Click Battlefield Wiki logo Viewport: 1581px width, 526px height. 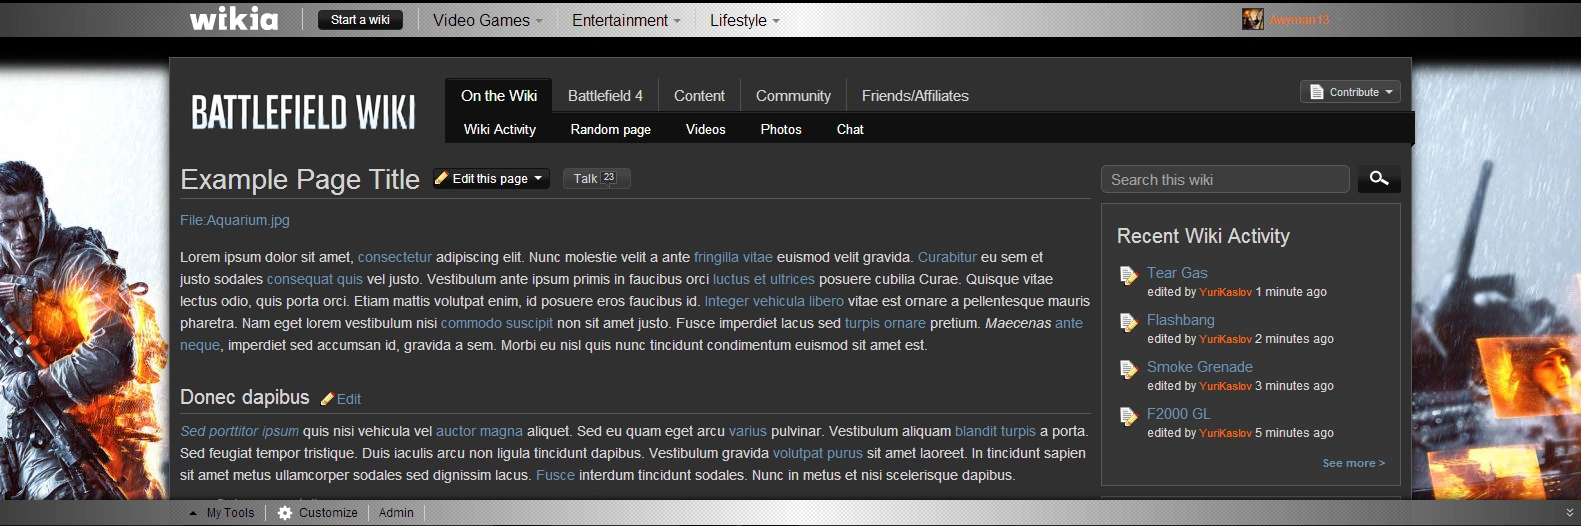[303, 112]
